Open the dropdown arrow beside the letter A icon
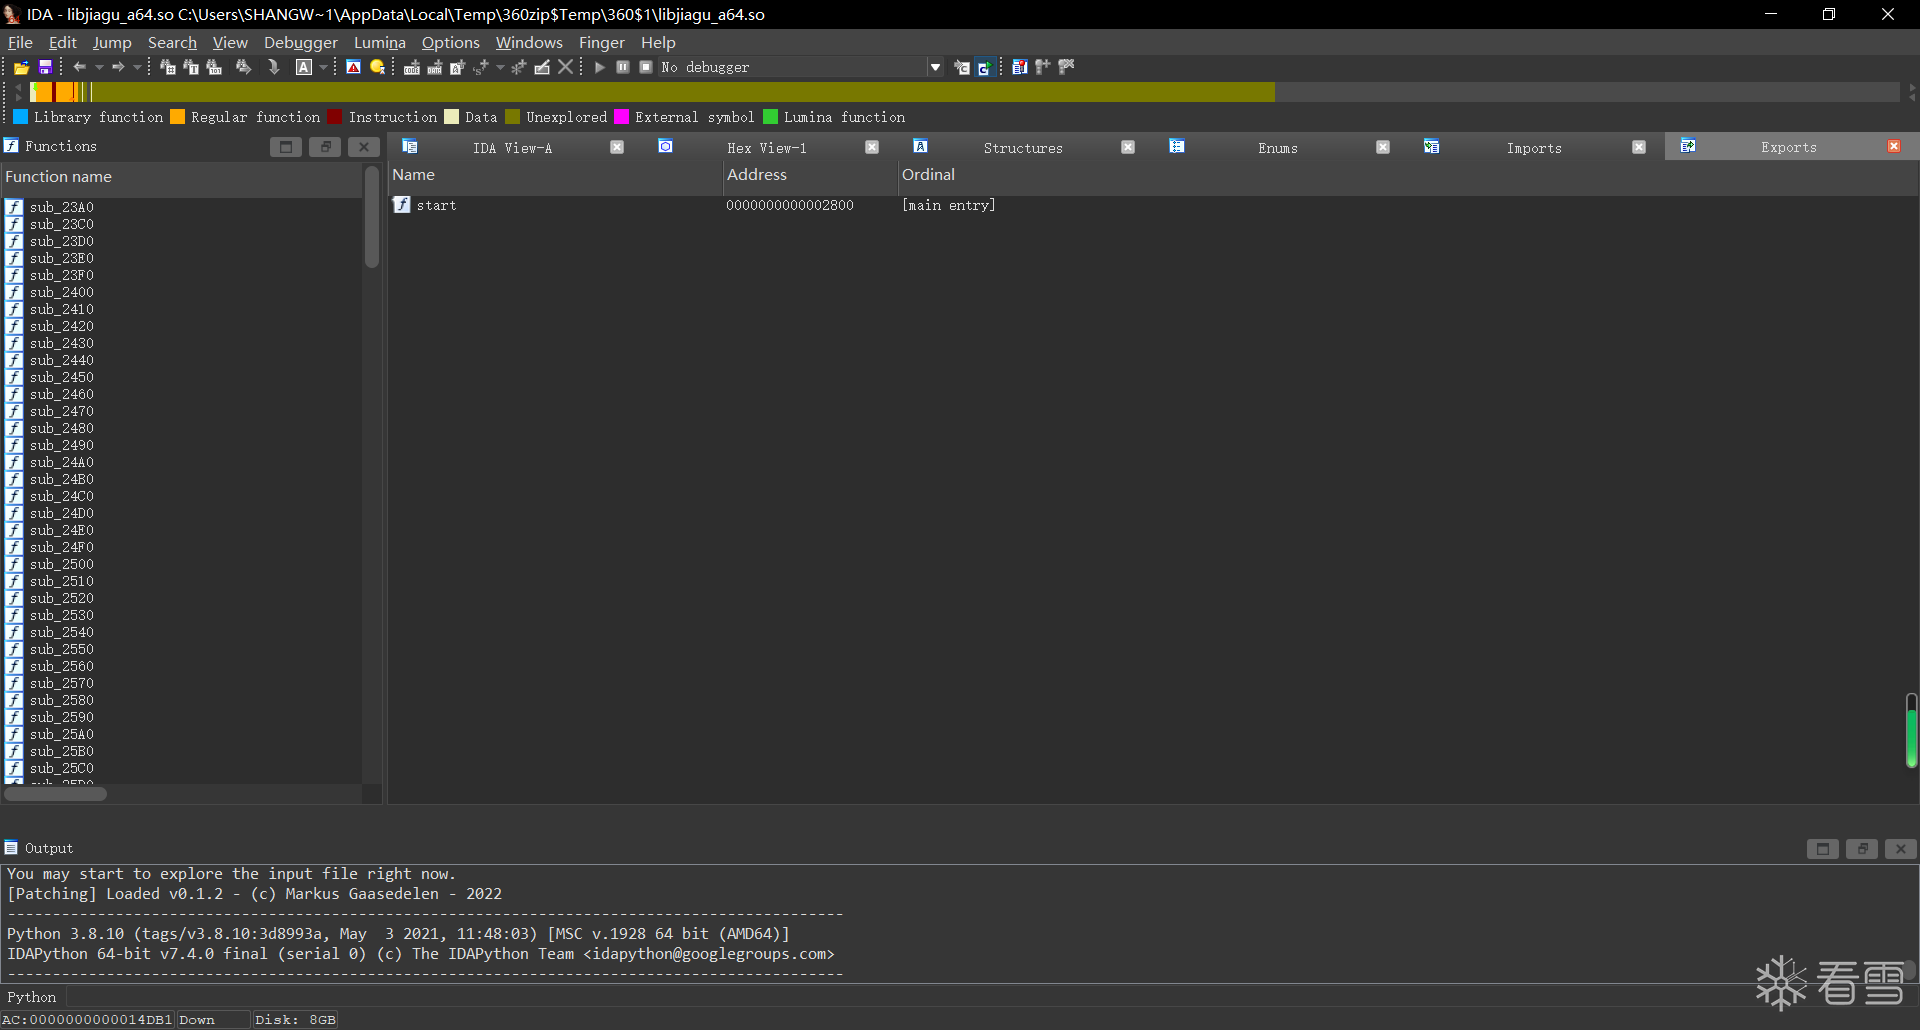Image resolution: width=1920 pixels, height=1030 pixels. [x=323, y=67]
